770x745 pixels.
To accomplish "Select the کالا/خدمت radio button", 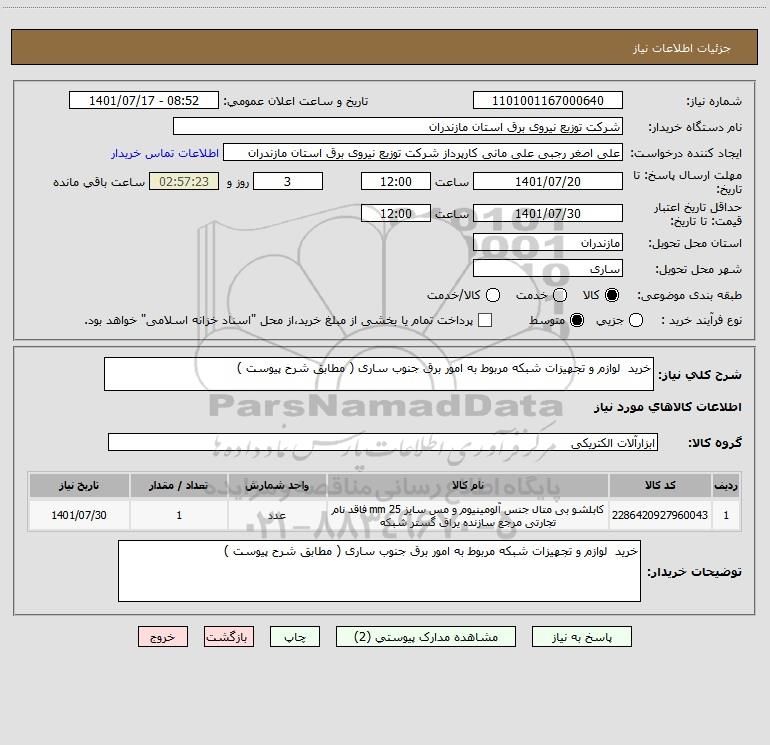I will coord(493,295).
